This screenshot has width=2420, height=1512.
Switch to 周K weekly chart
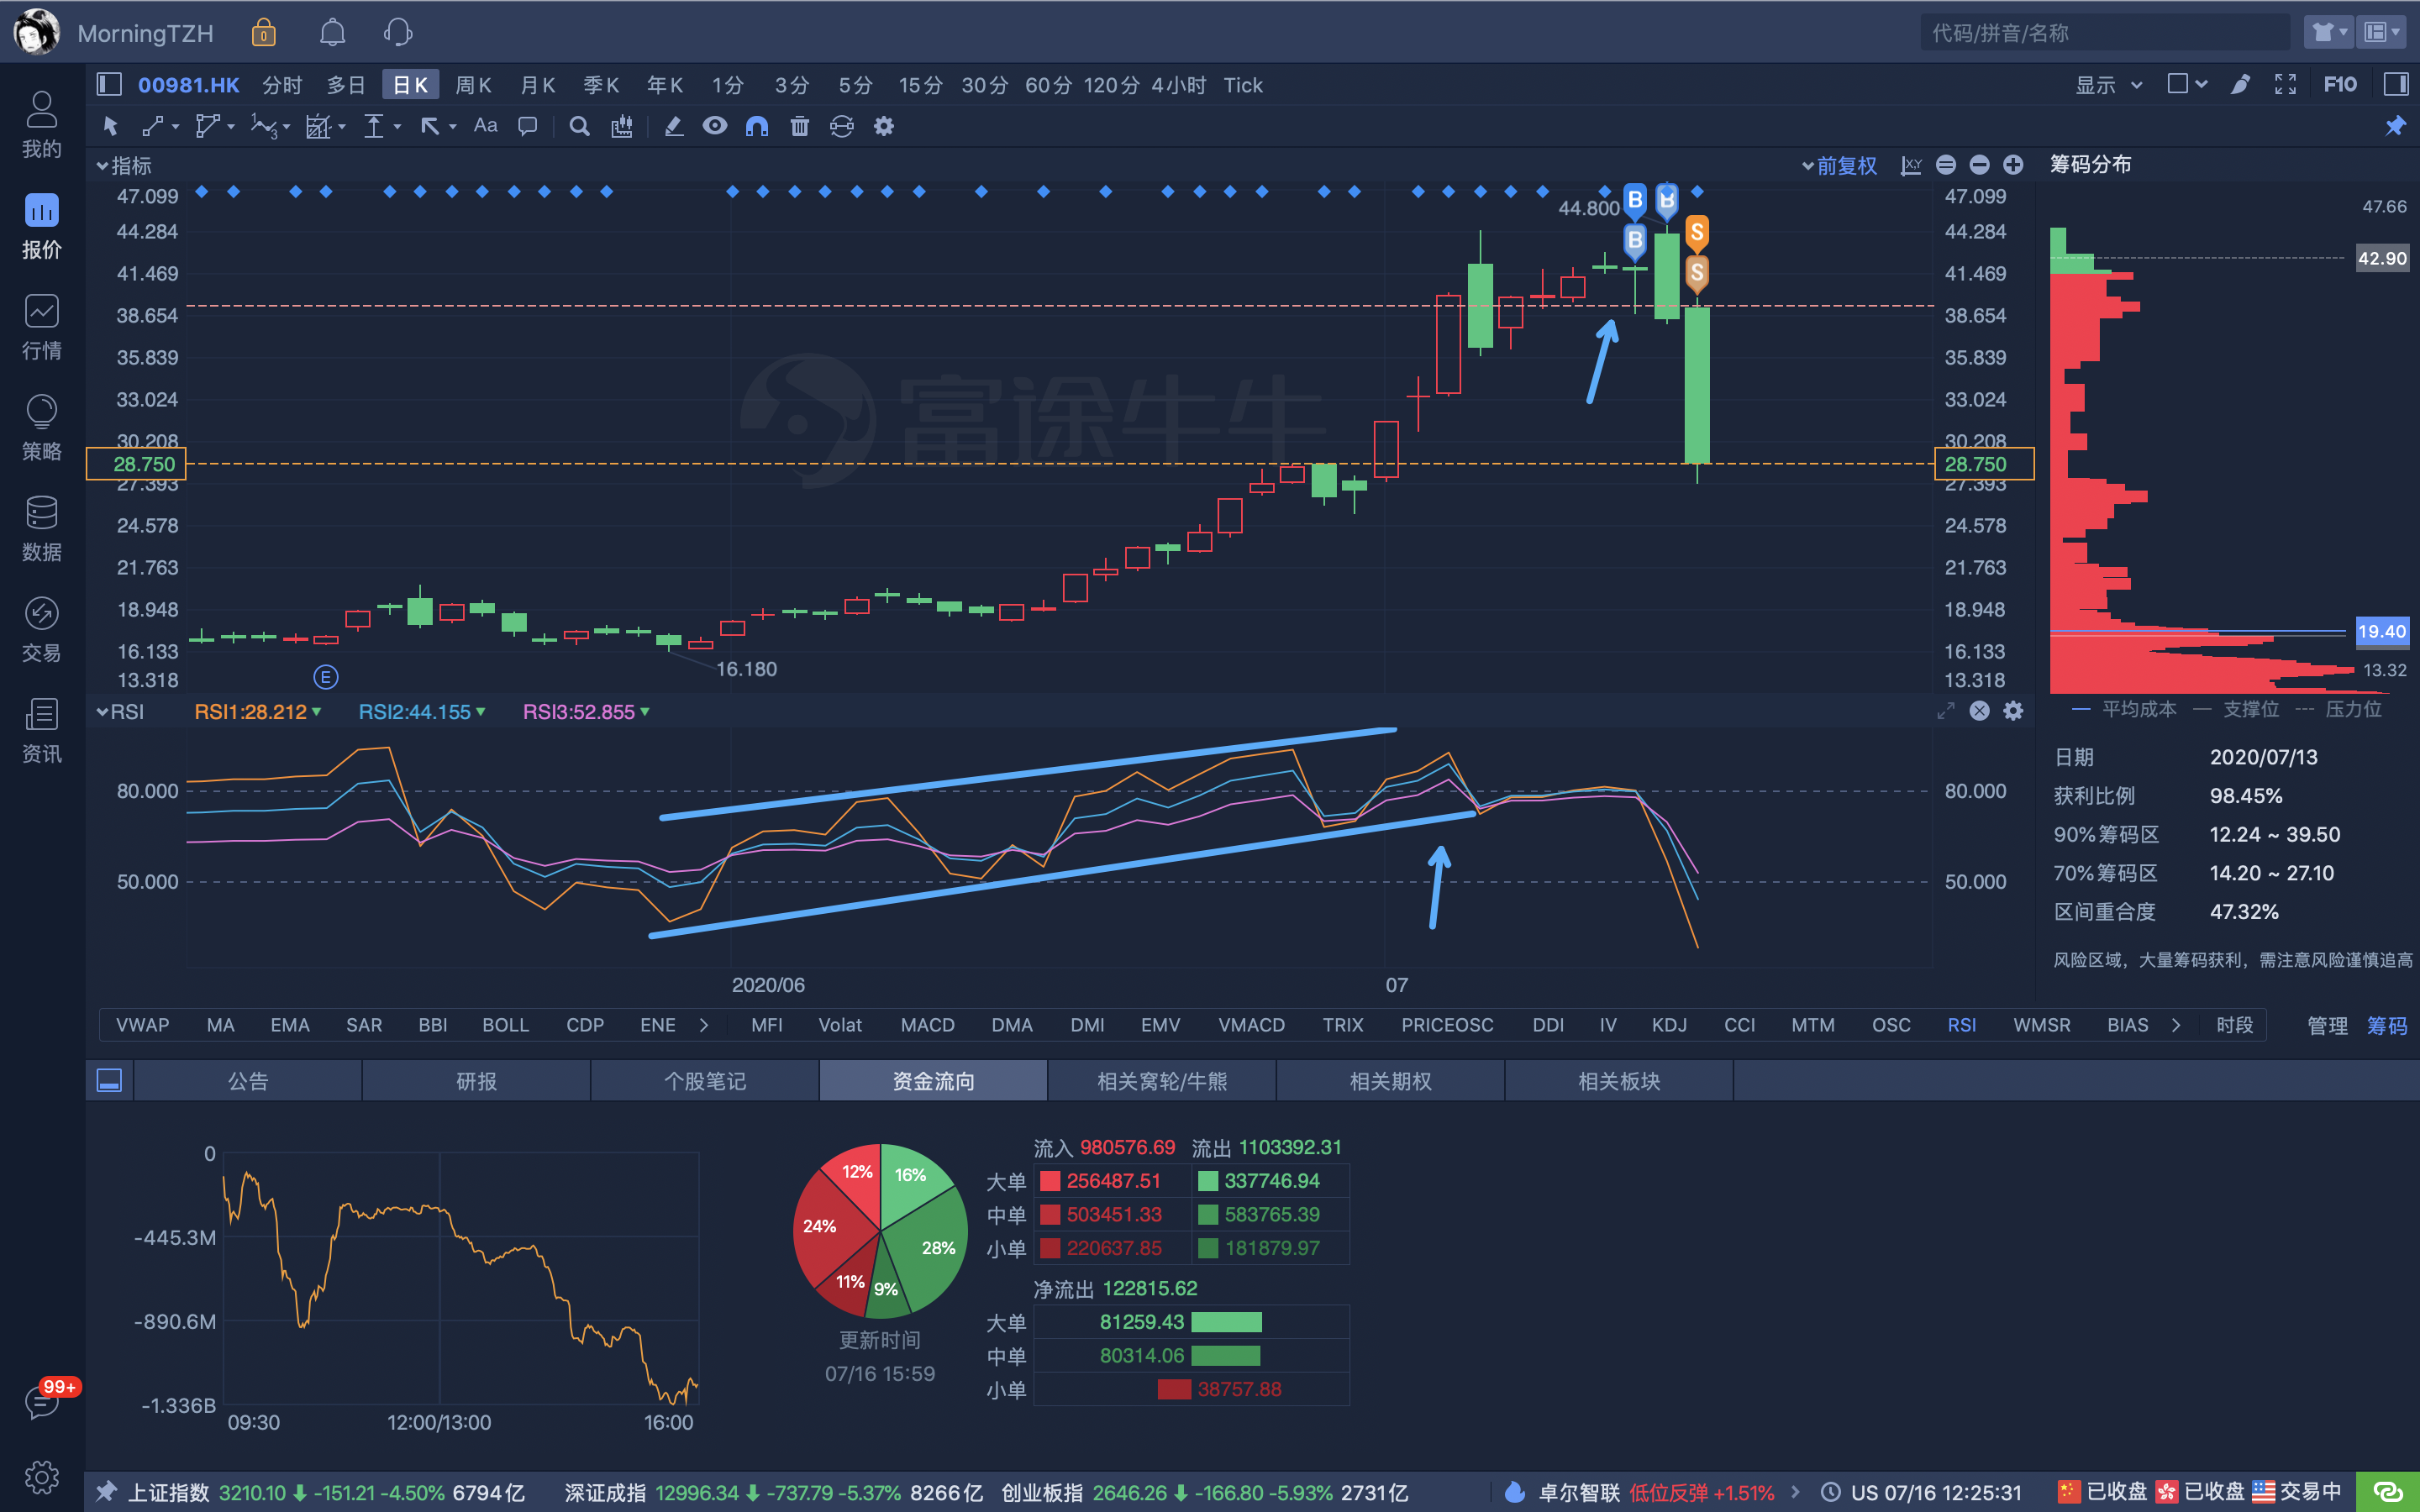point(473,85)
